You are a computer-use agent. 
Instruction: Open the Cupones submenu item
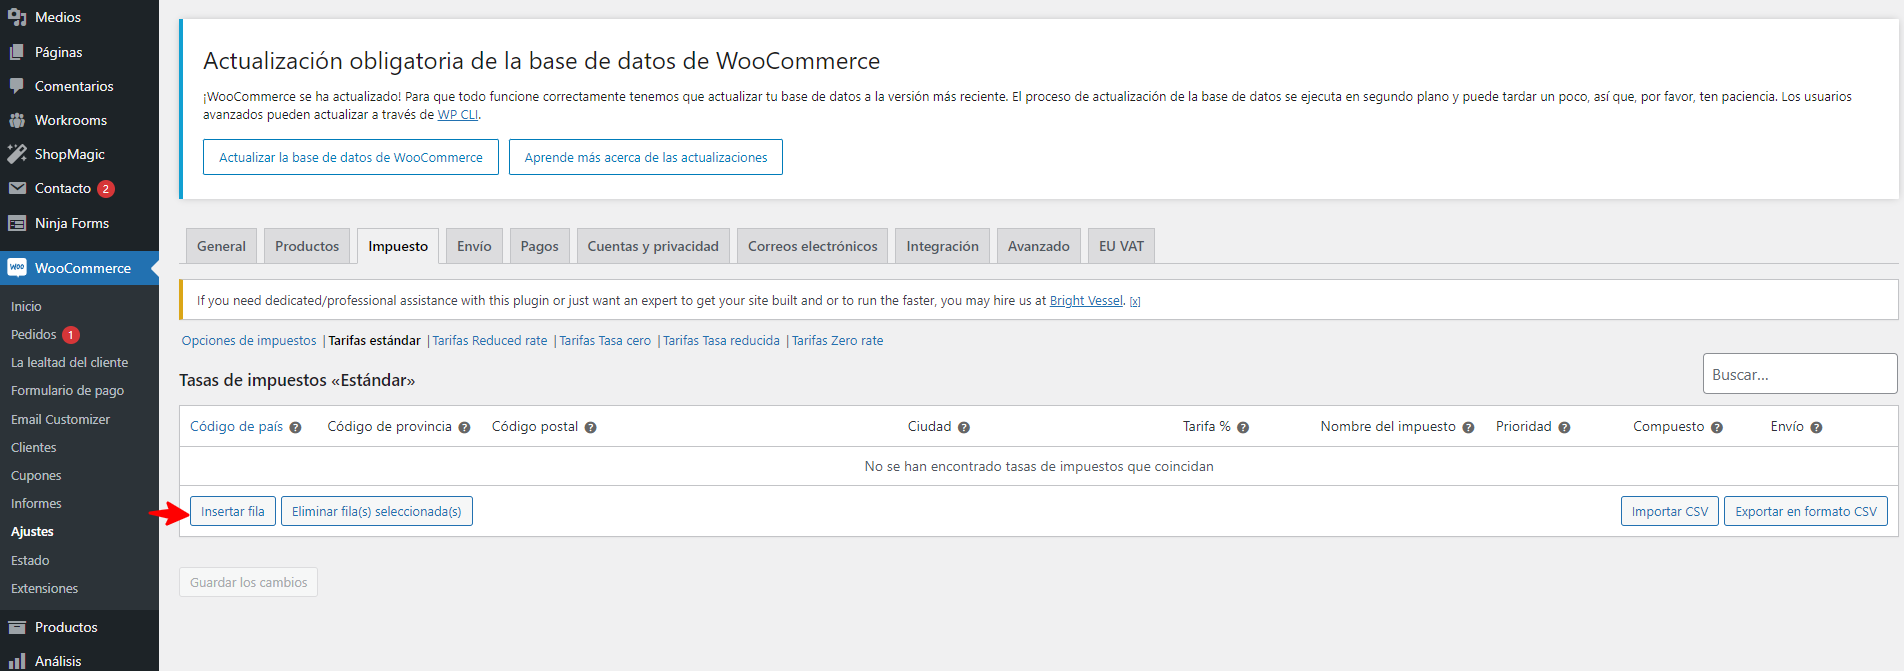click(37, 476)
